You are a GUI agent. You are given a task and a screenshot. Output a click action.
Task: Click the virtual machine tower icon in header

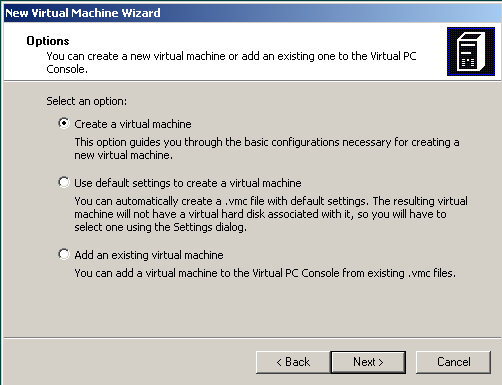[471, 51]
